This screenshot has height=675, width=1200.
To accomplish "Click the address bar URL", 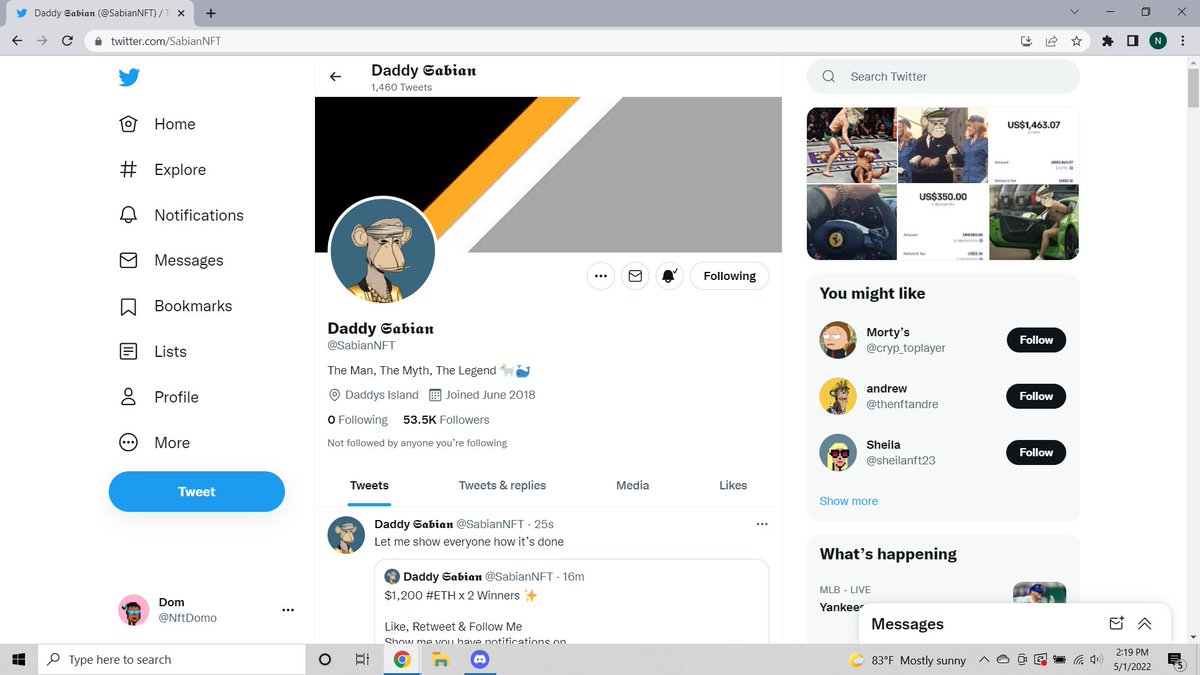I will (166, 41).
